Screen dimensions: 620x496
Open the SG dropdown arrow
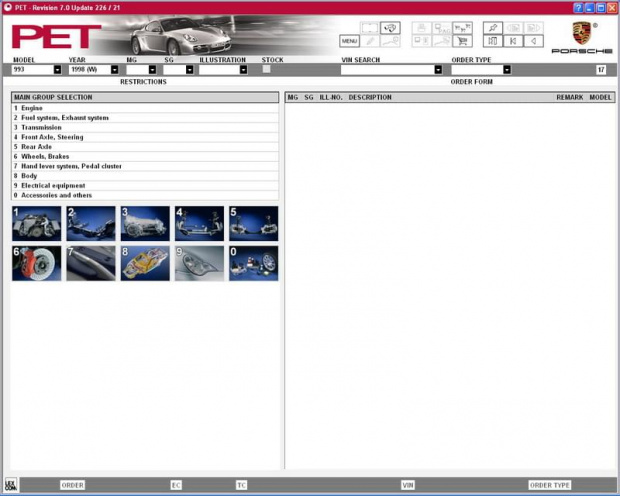click(189, 70)
